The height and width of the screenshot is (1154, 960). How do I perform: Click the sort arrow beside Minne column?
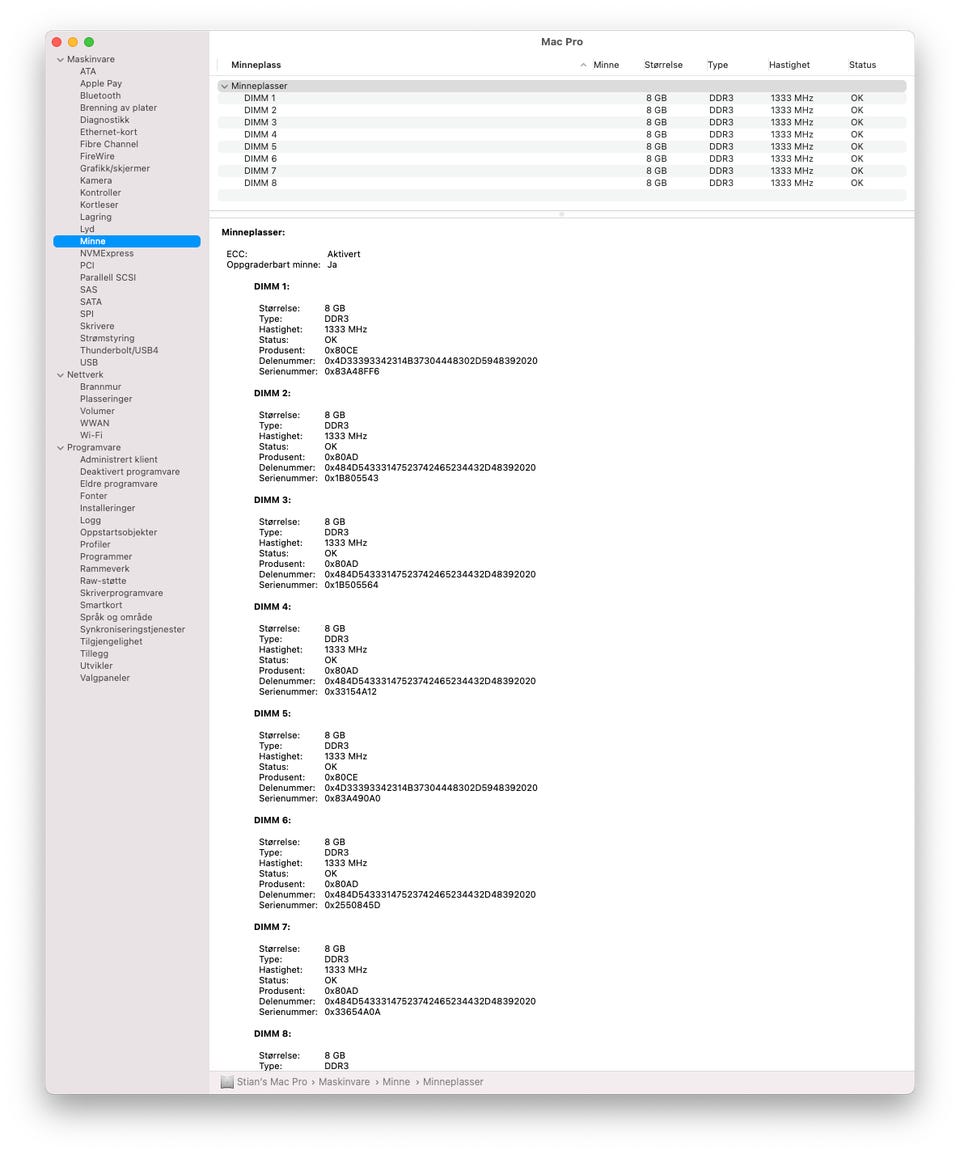(x=583, y=65)
